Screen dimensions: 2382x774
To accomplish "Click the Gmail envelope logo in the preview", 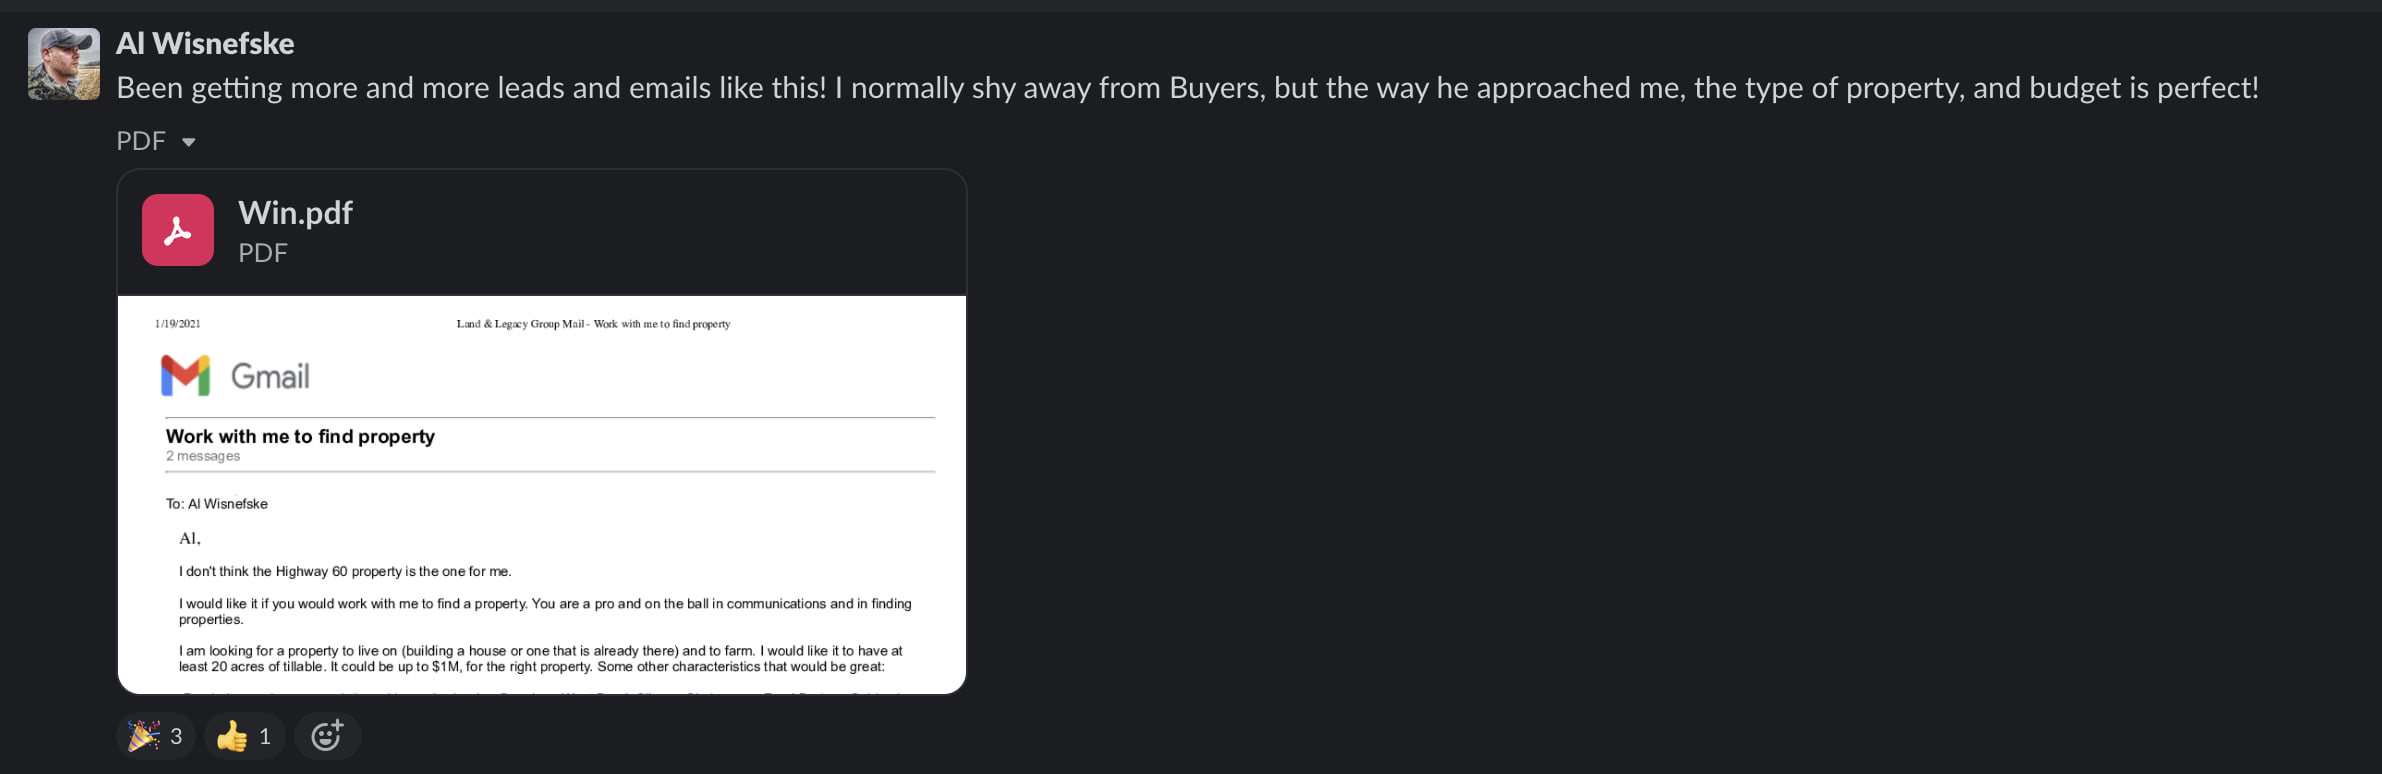I will 186,376.
